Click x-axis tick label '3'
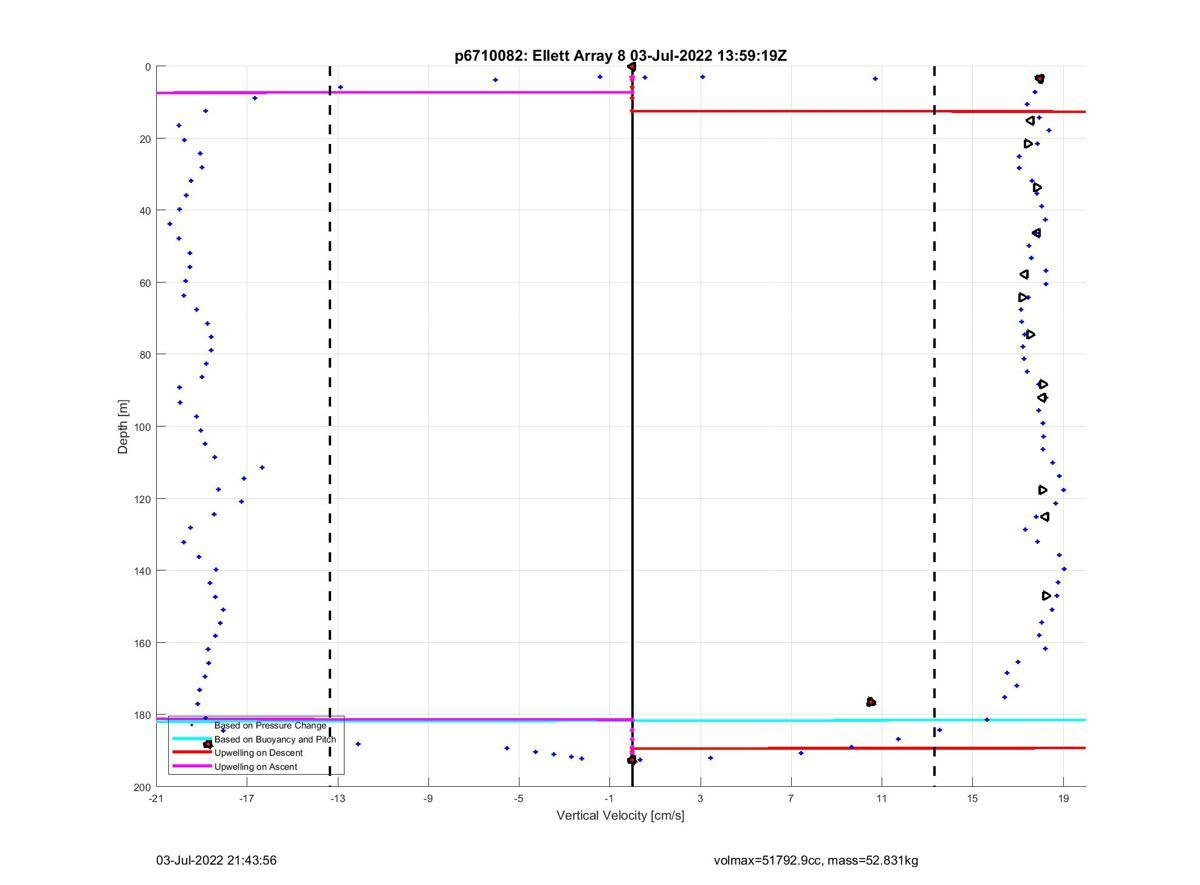The width and height of the screenshot is (1200, 885). click(x=701, y=798)
